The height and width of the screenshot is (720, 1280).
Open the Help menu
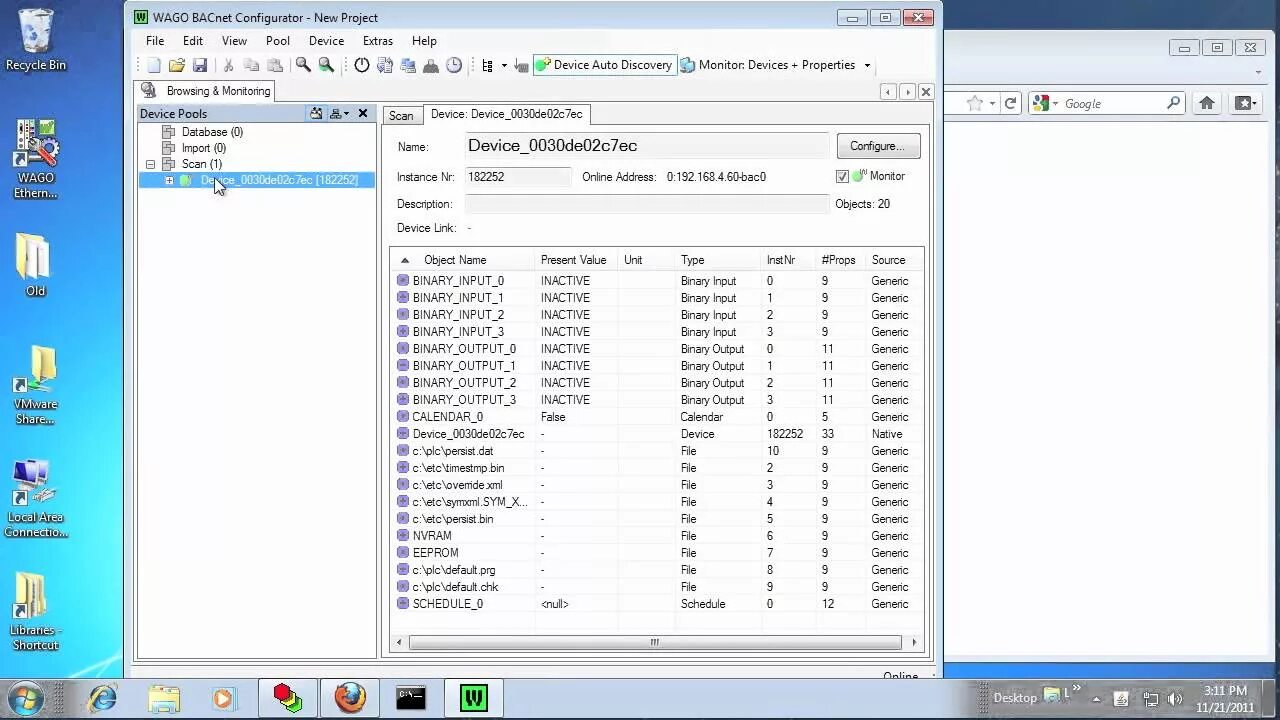click(424, 41)
